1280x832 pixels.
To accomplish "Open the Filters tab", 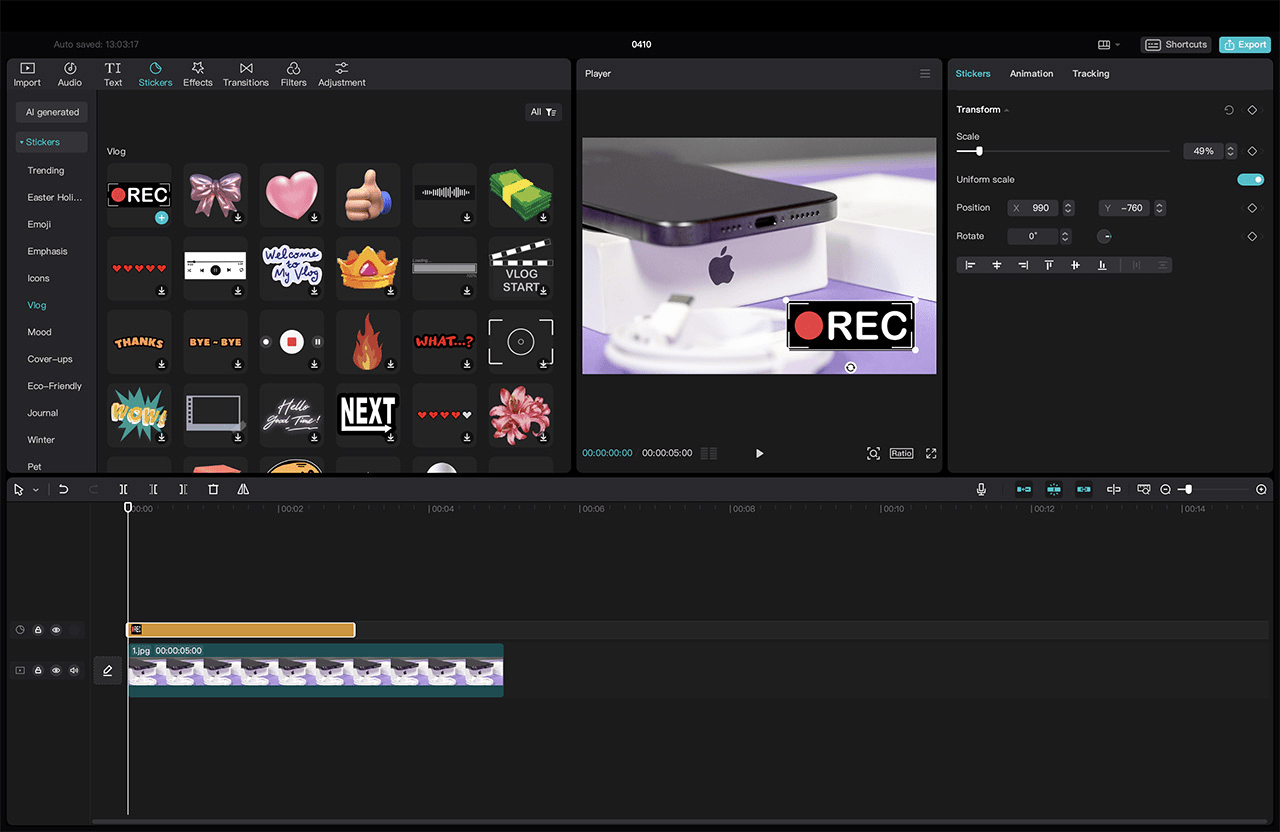I will pos(294,74).
